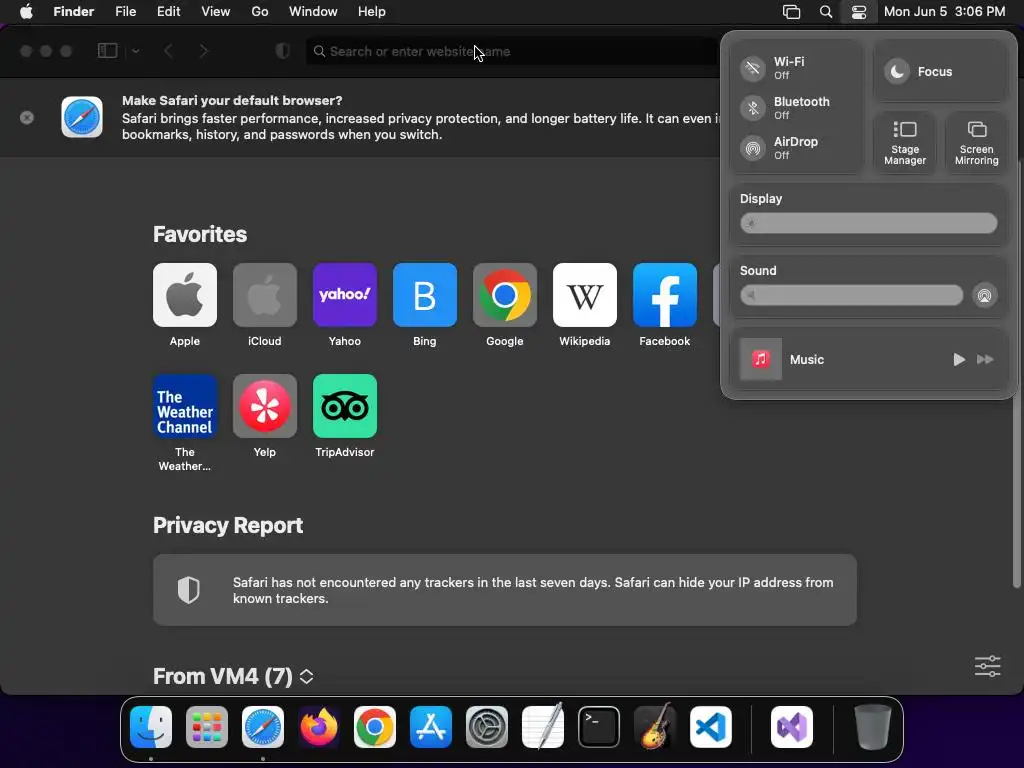The height and width of the screenshot is (768, 1024).
Task: Toggle Control Center menu bar icon
Action: click(x=859, y=12)
